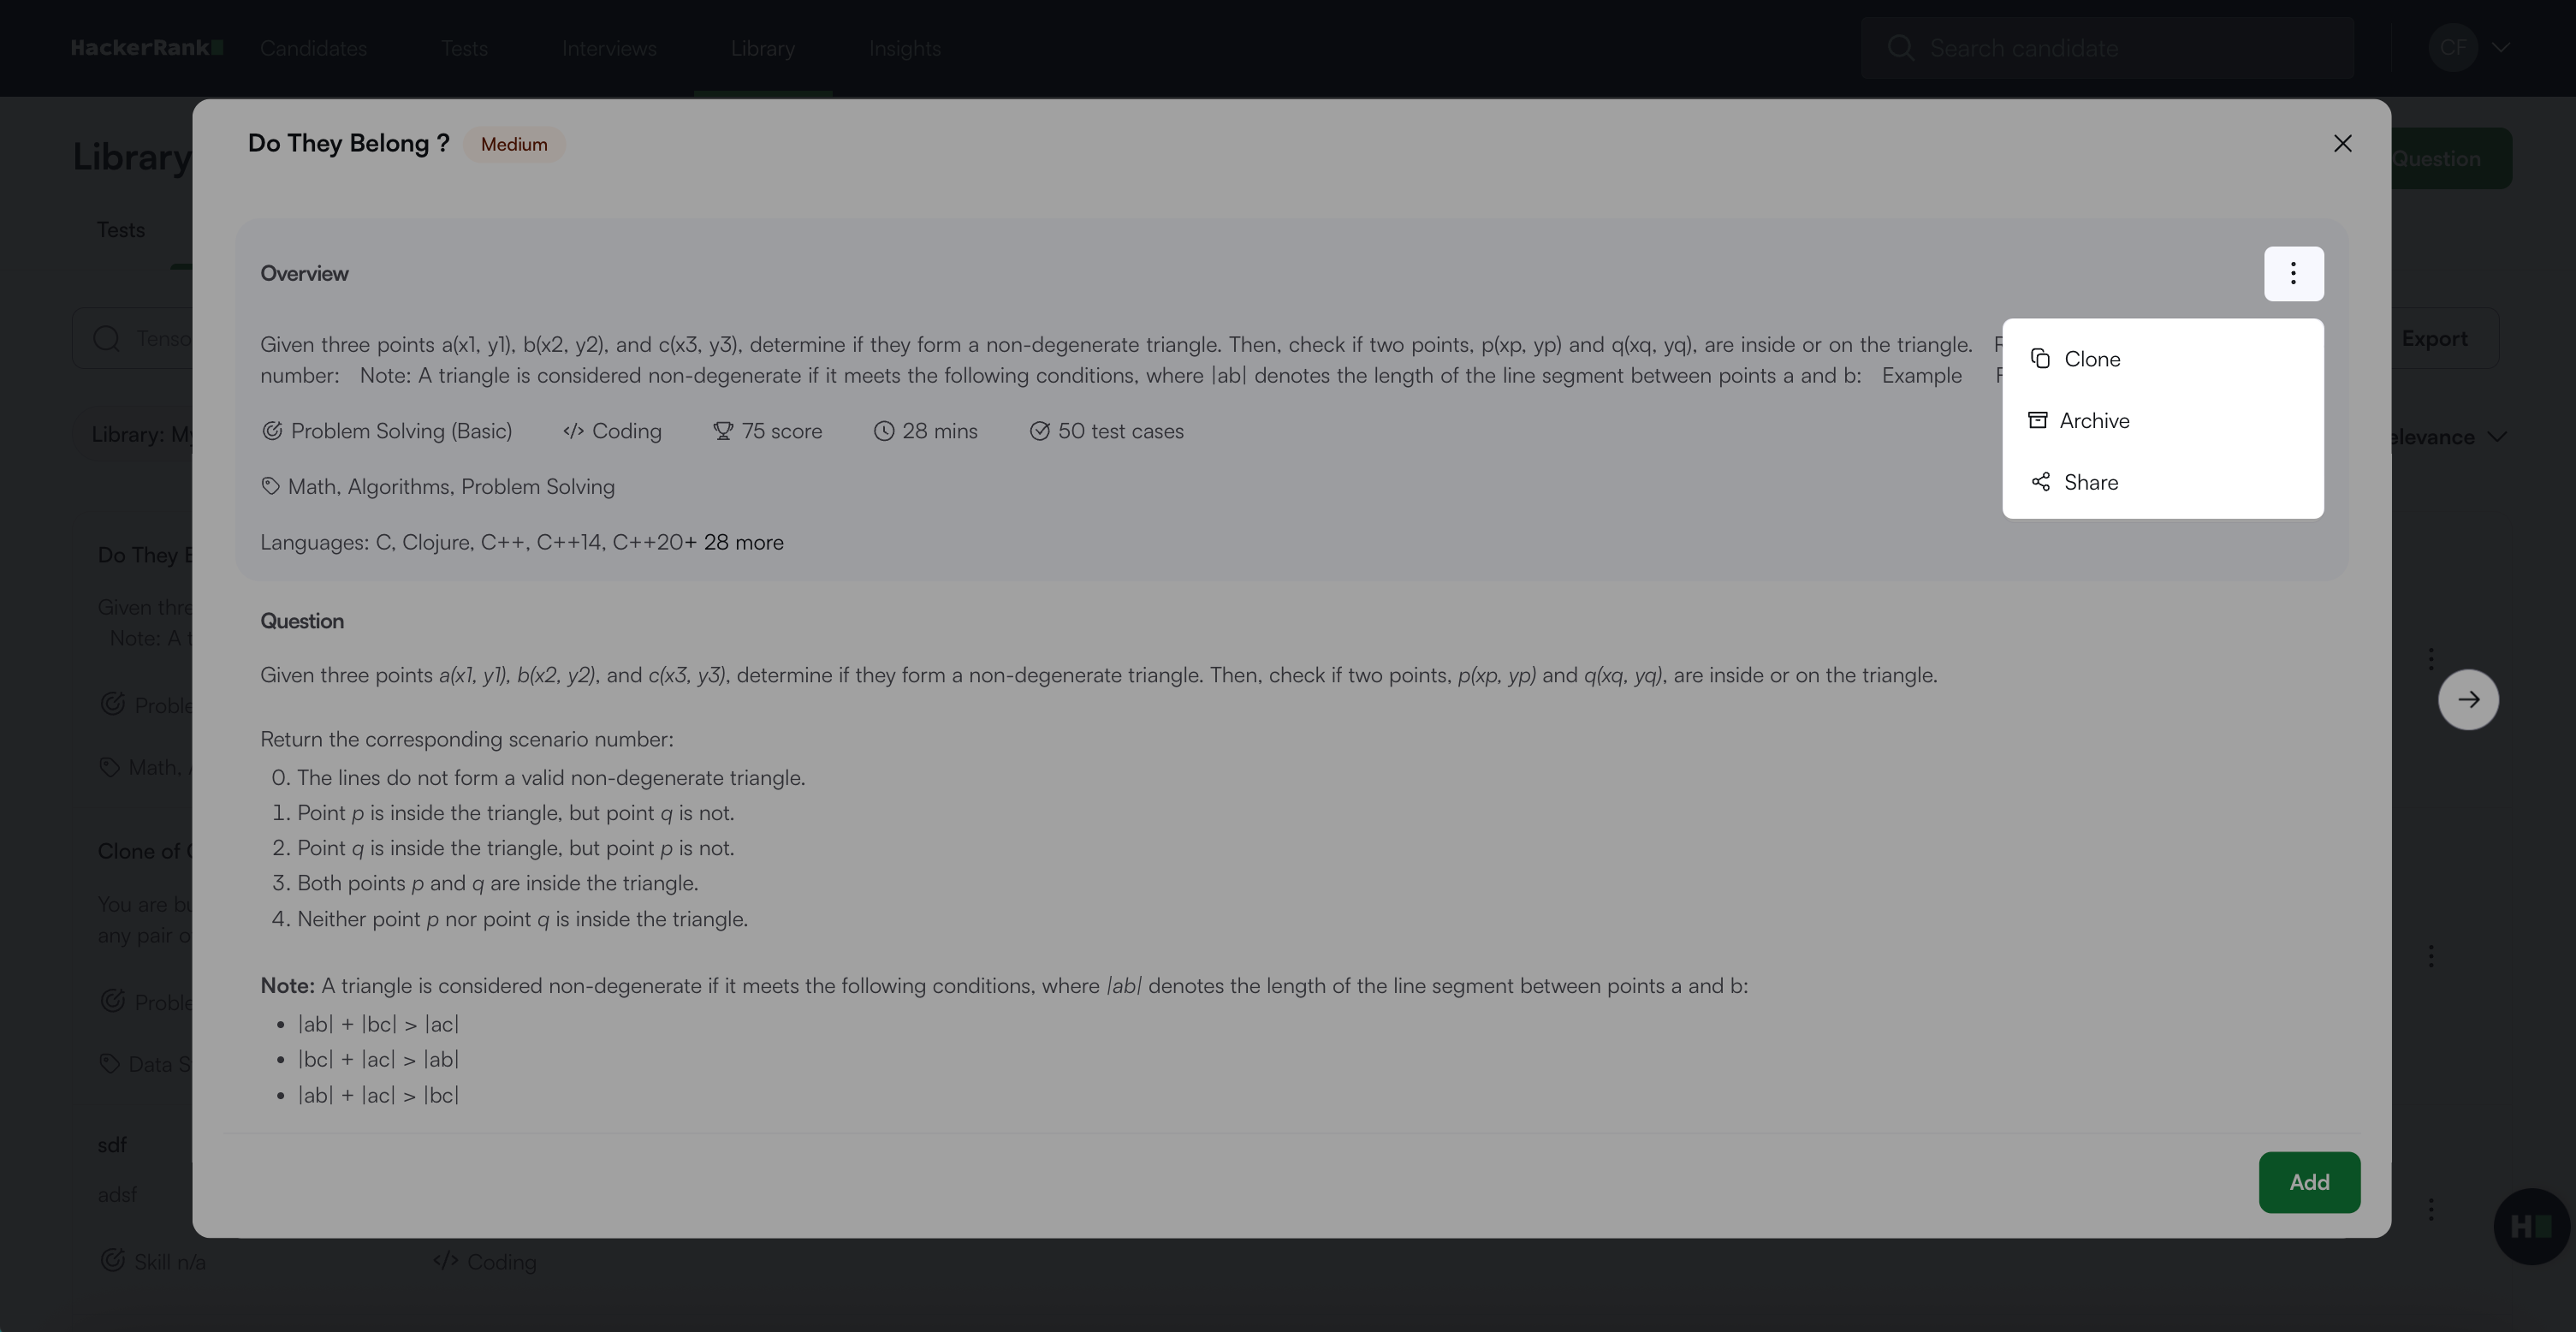Expand the 28 more languages link
The height and width of the screenshot is (1332, 2576).
(x=743, y=543)
